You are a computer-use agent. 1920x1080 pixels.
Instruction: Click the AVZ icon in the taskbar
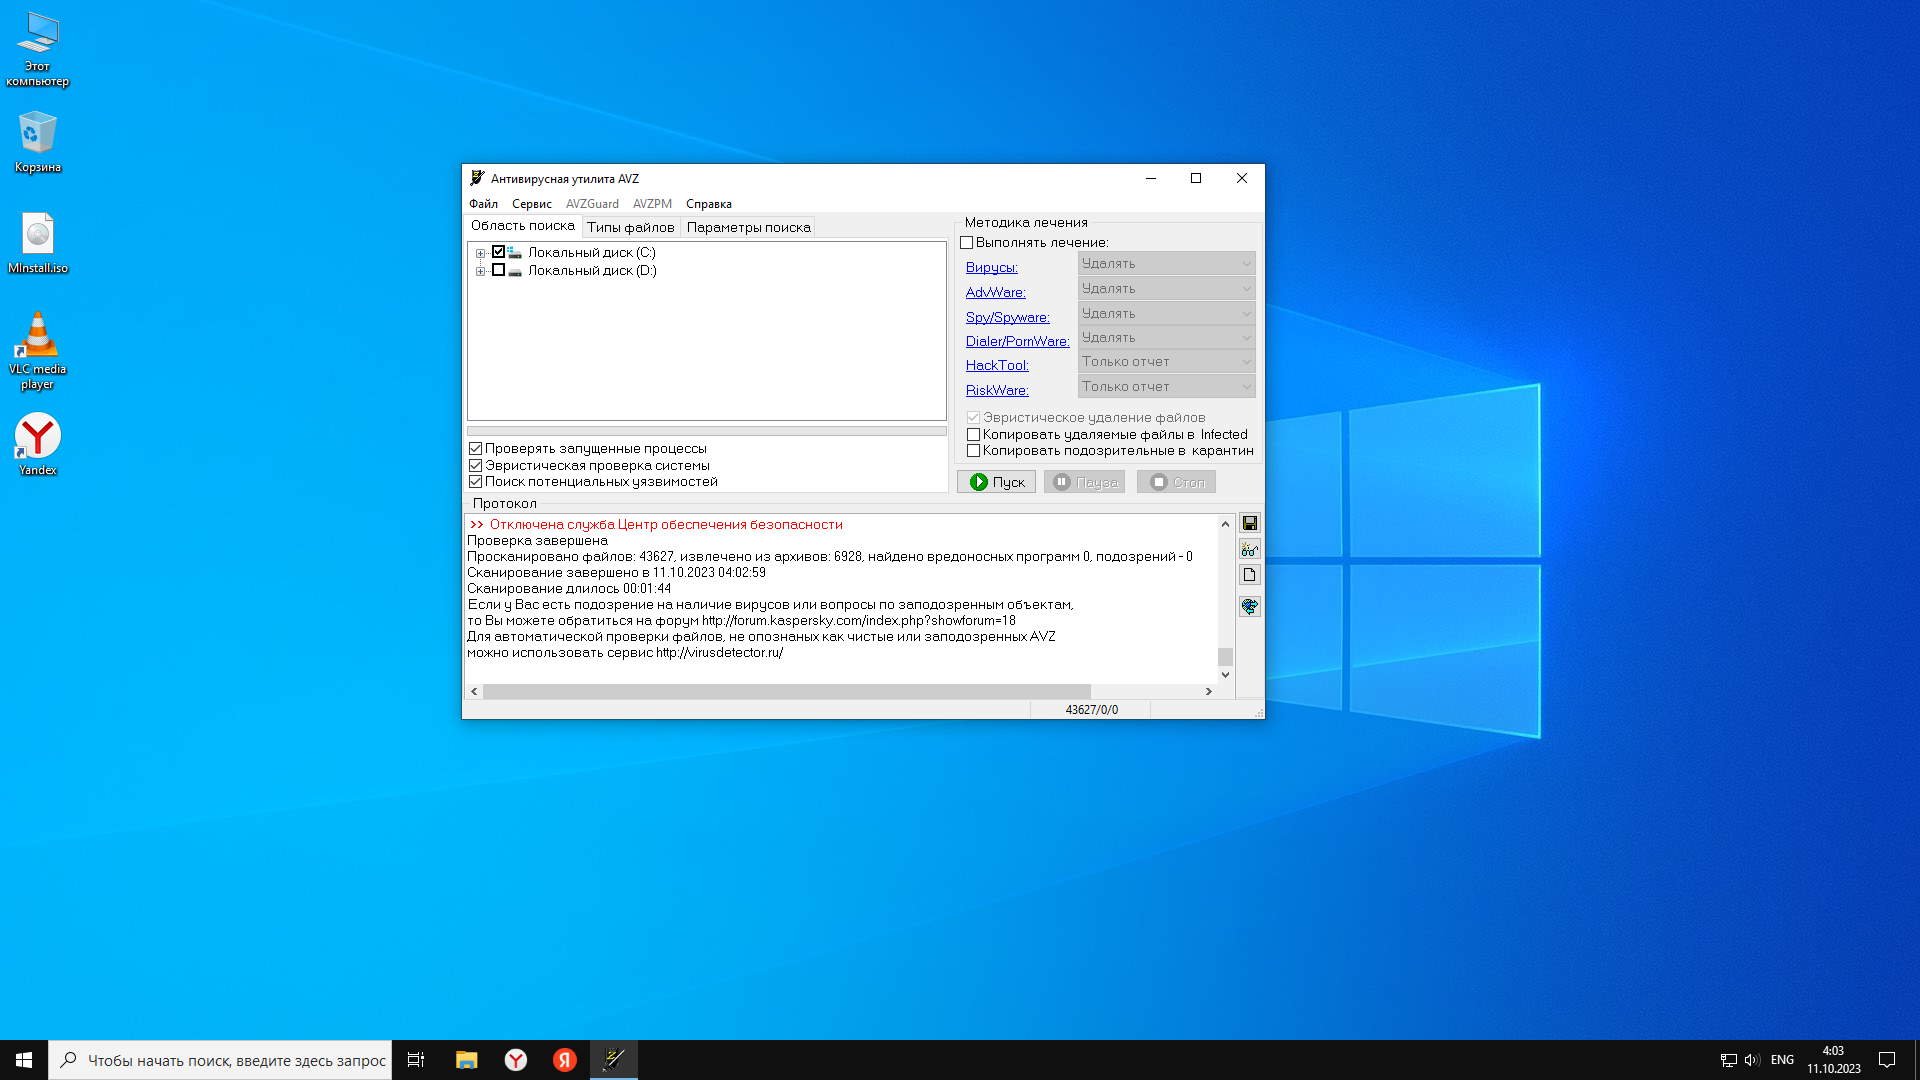click(x=614, y=1059)
